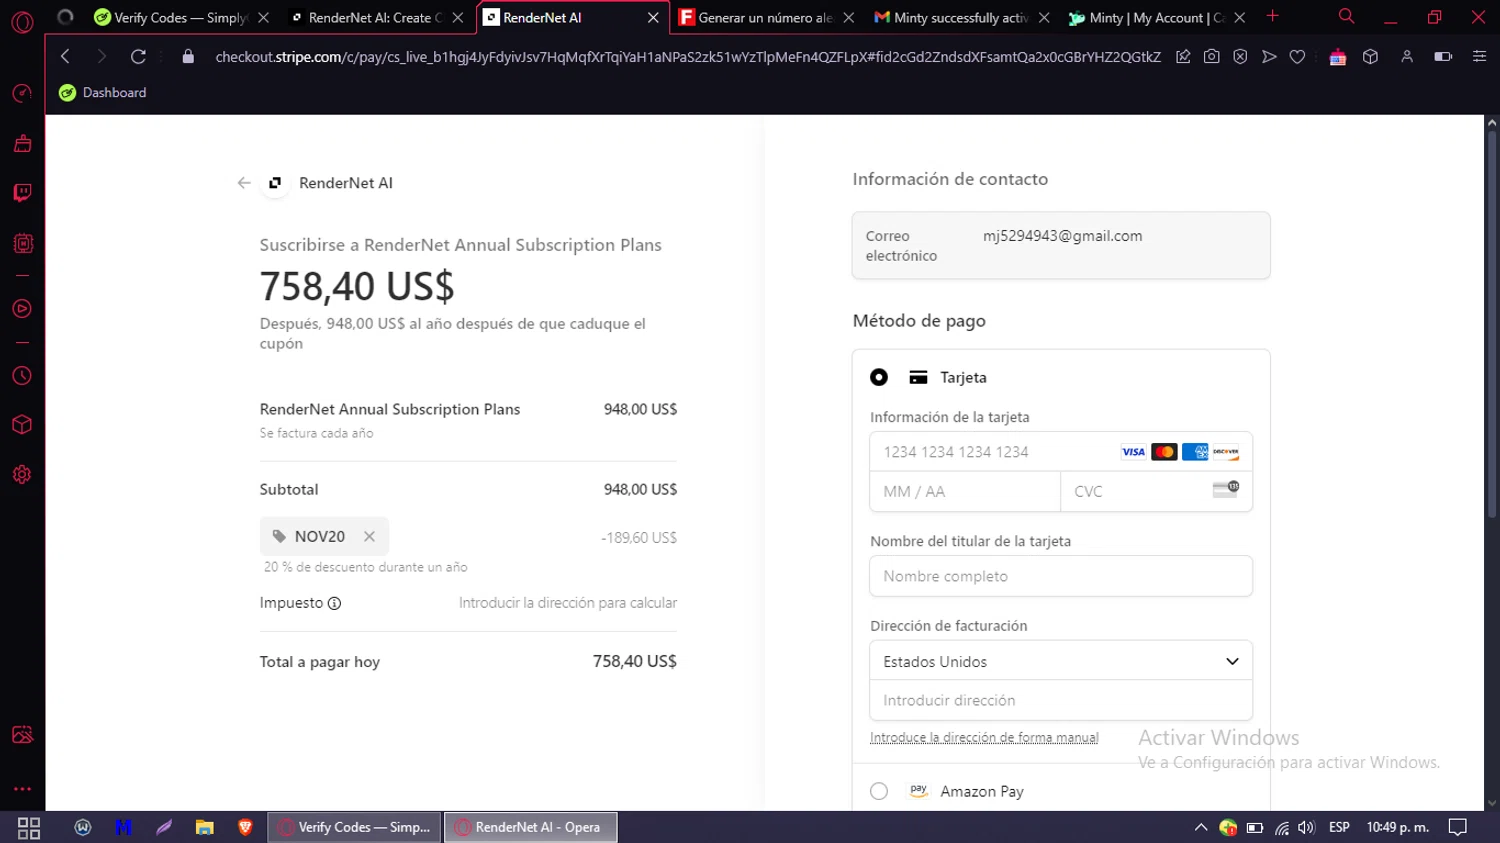This screenshot has height=843, width=1500.
Task: Open the battery saver icon
Action: point(1443,57)
